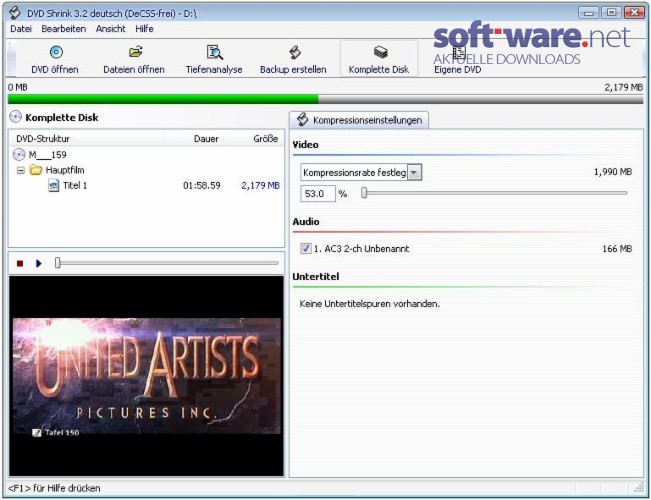This screenshot has height=500, width=651.
Task: Select the Titel 1 tree row
Action: tap(146, 185)
